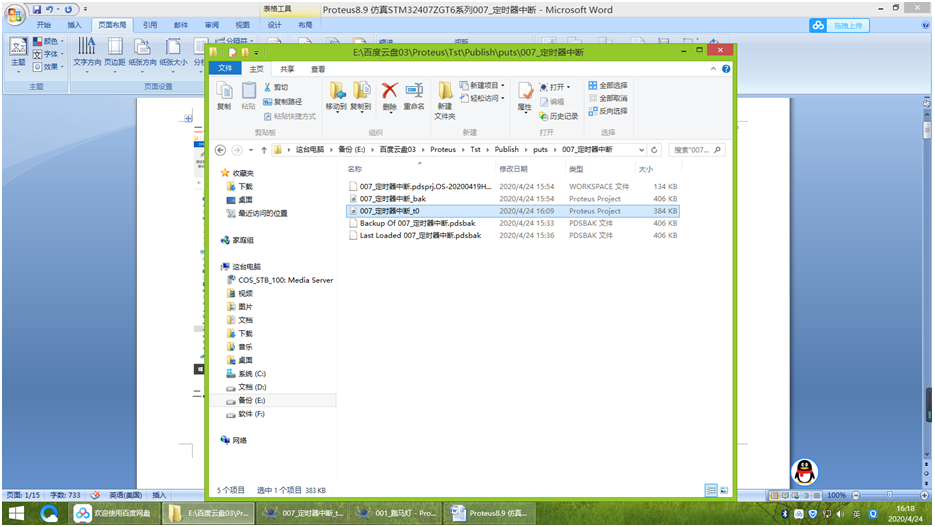This screenshot has width=935, height=527.
Task: Click the QQ penguin icon
Action: pyautogui.click(x=804, y=472)
